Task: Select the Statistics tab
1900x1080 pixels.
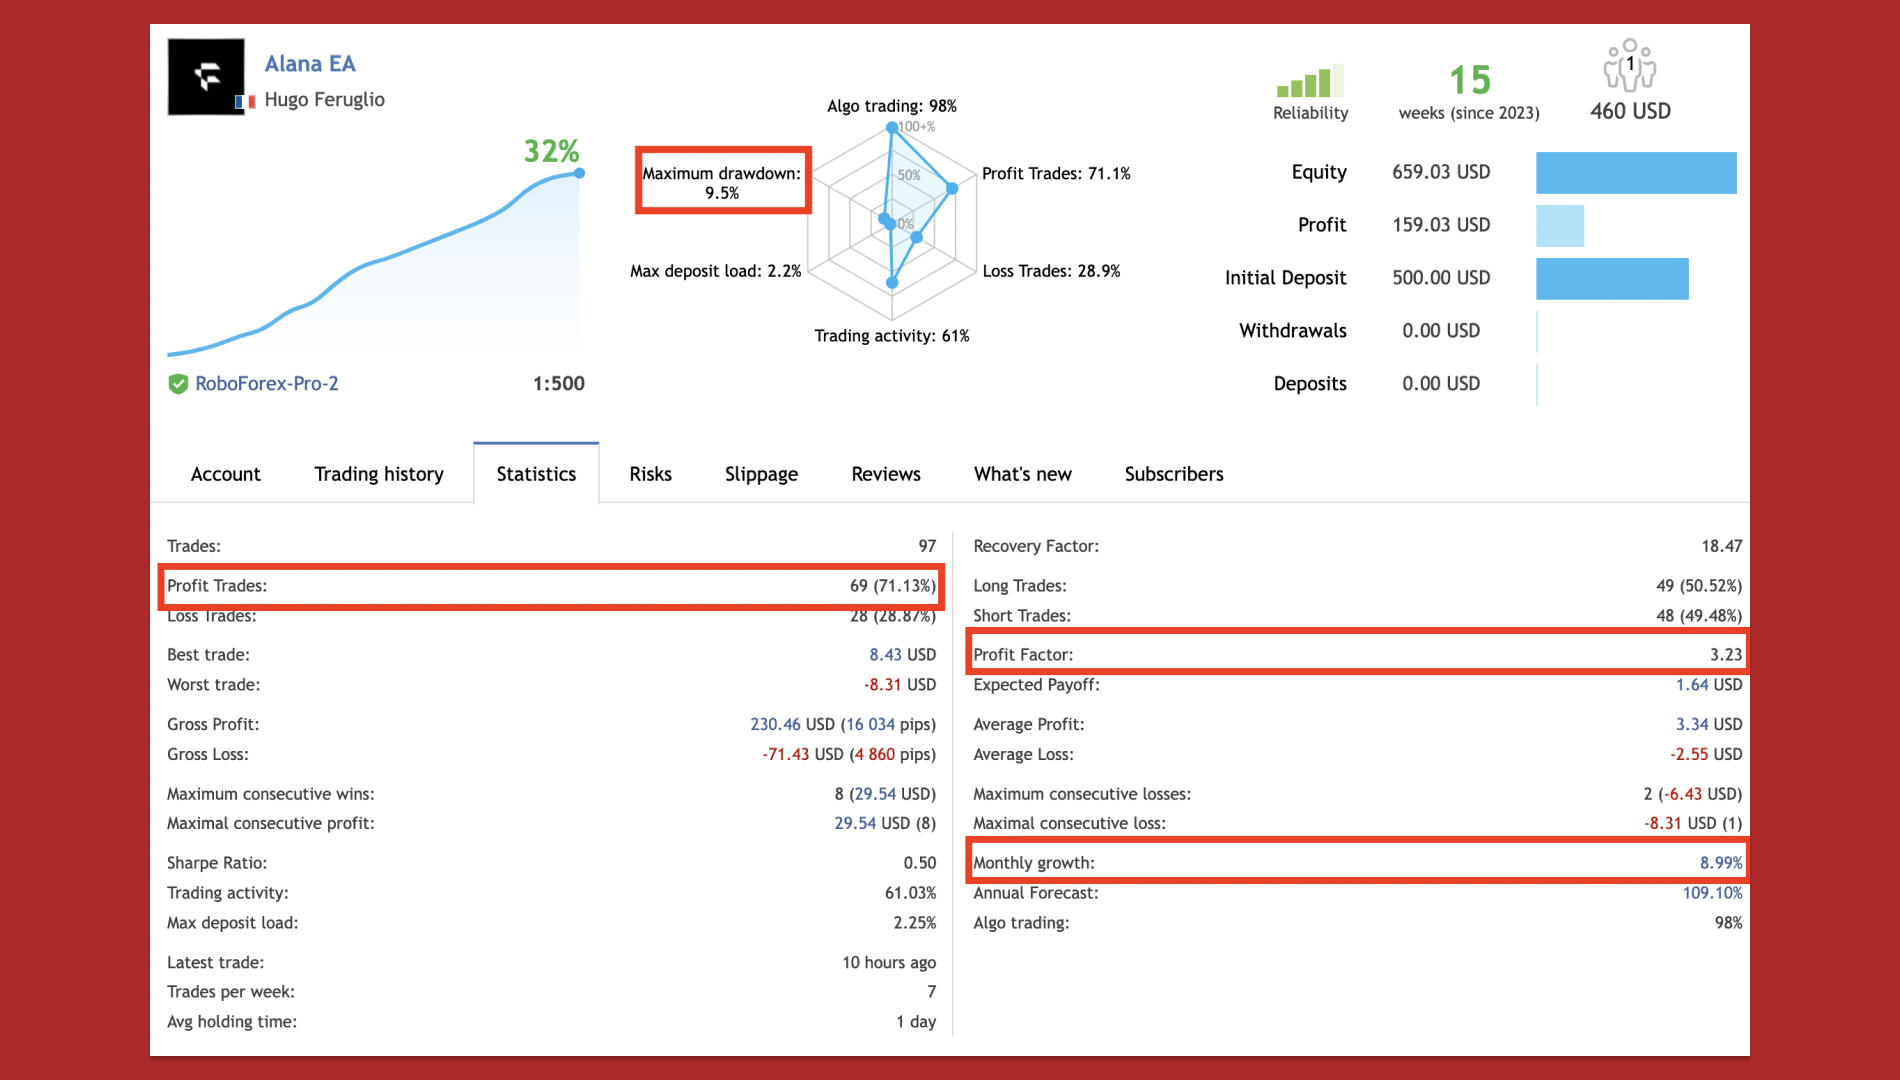Action: coord(536,473)
